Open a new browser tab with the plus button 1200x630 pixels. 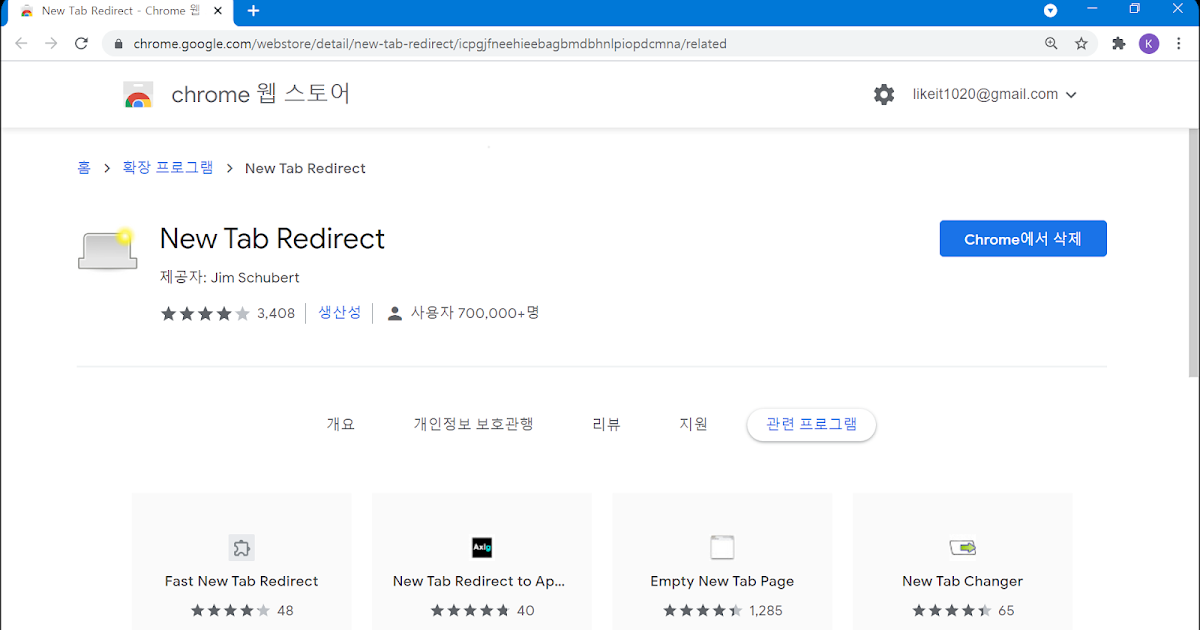click(253, 13)
